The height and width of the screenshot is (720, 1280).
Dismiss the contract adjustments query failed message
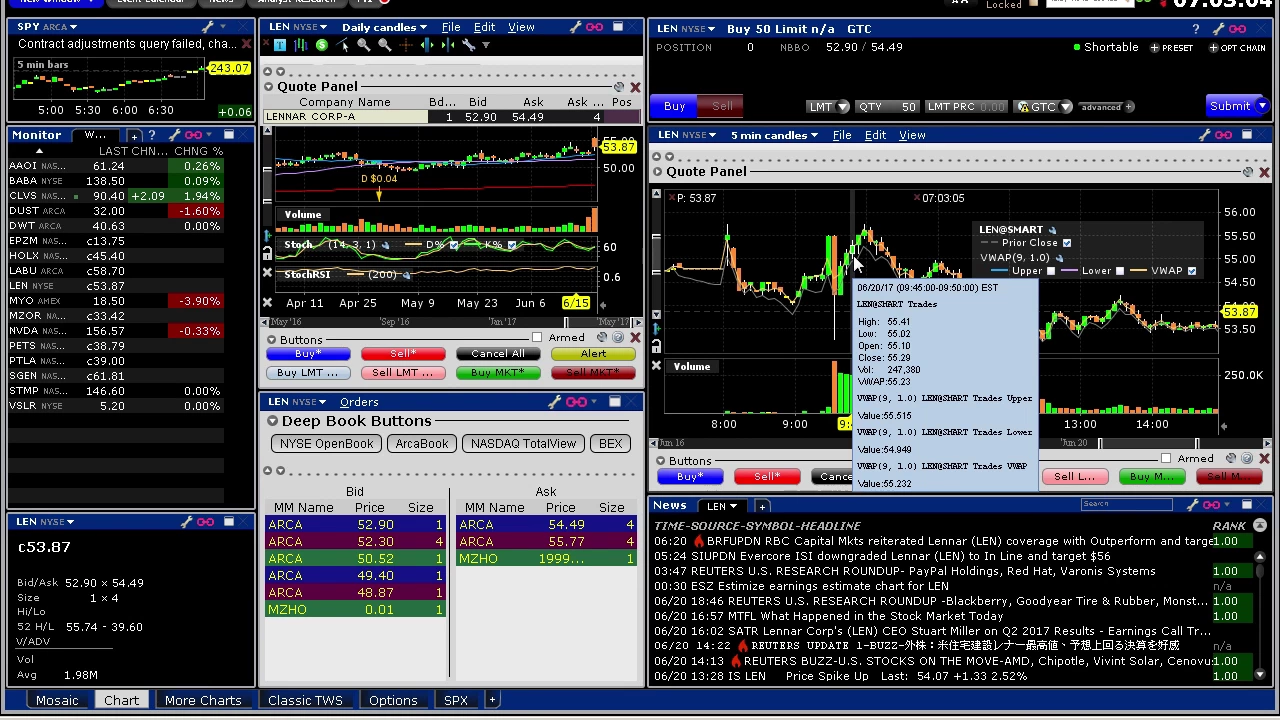click(246, 44)
